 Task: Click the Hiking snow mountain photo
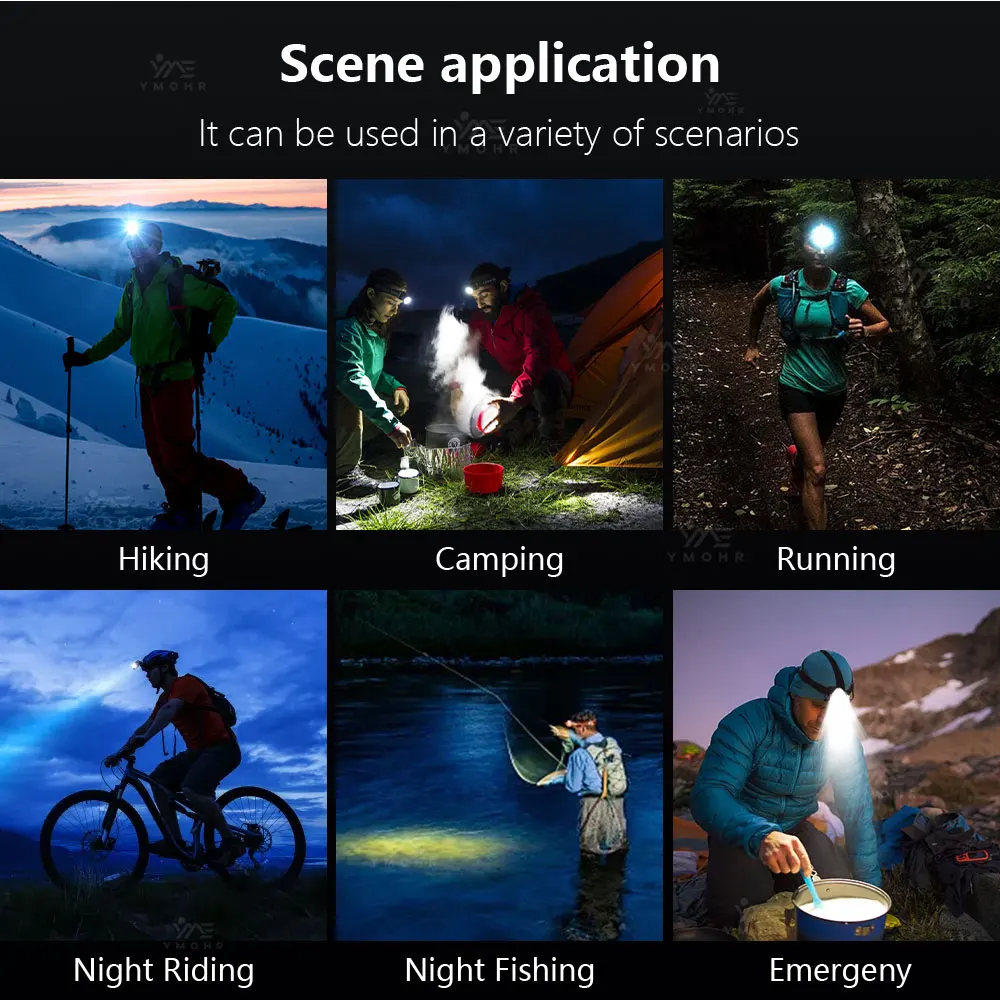pos(163,355)
